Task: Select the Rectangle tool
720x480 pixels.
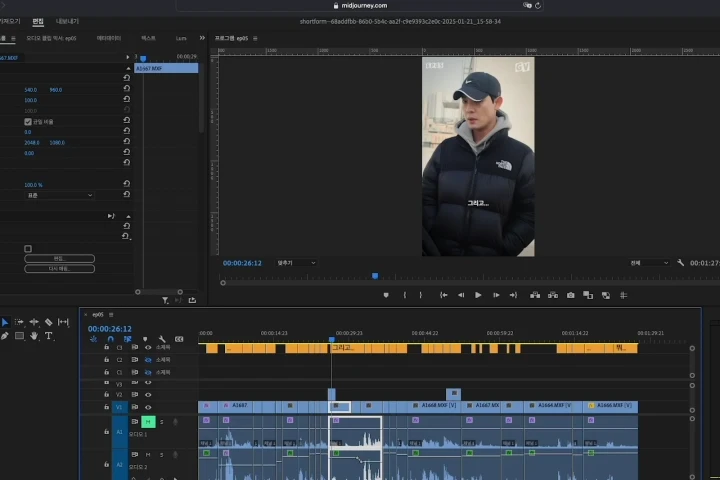Action: coord(19,336)
